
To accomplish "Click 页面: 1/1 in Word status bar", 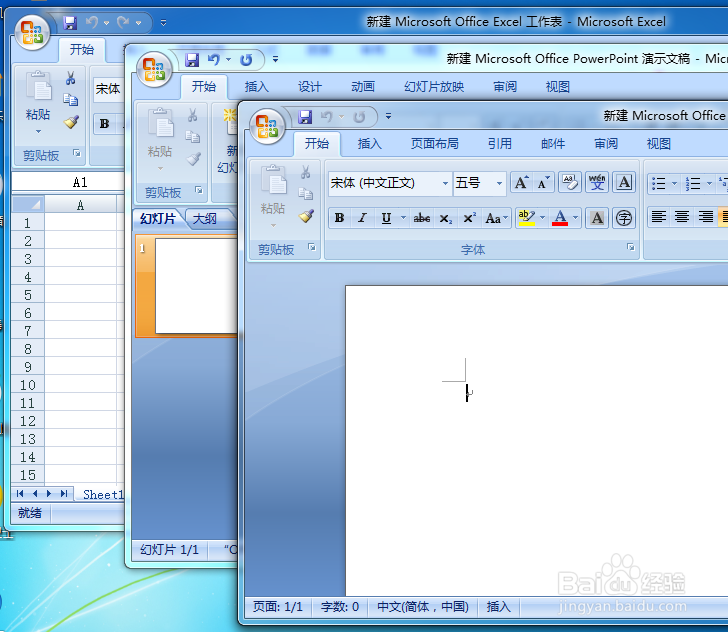I will click(x=278, y=606).
